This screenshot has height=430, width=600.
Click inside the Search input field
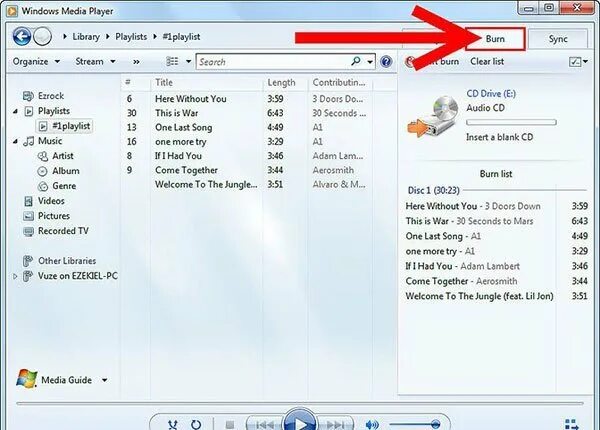click(x=274, y=62)
